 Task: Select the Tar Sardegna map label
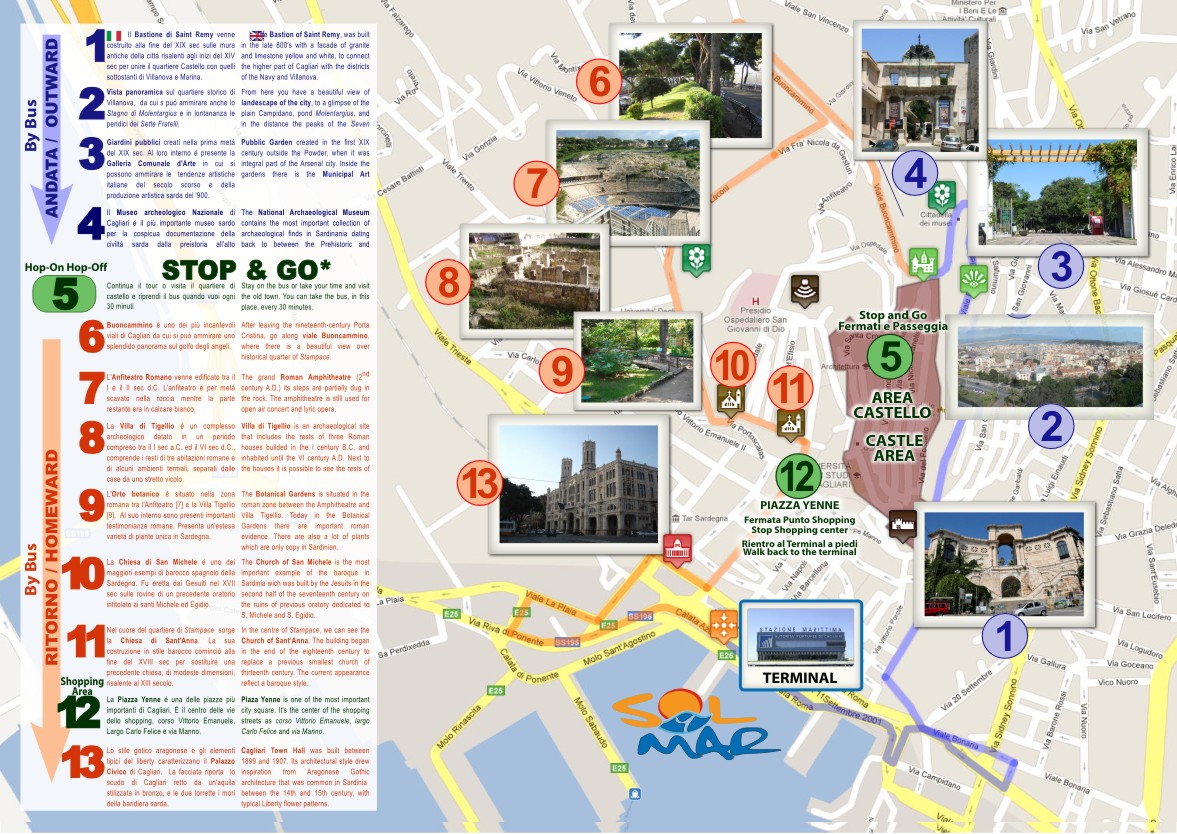(700, 518)
